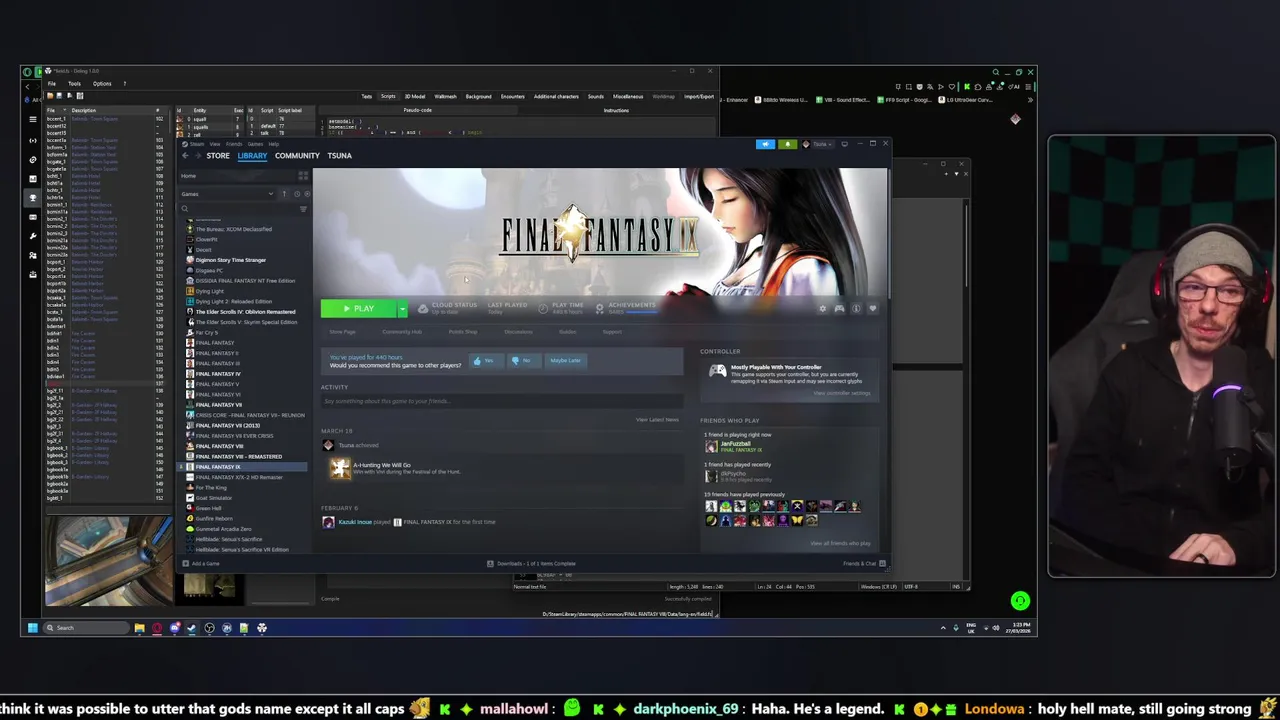
Task: Open the View Latest News link
Action: pos(657,420)
